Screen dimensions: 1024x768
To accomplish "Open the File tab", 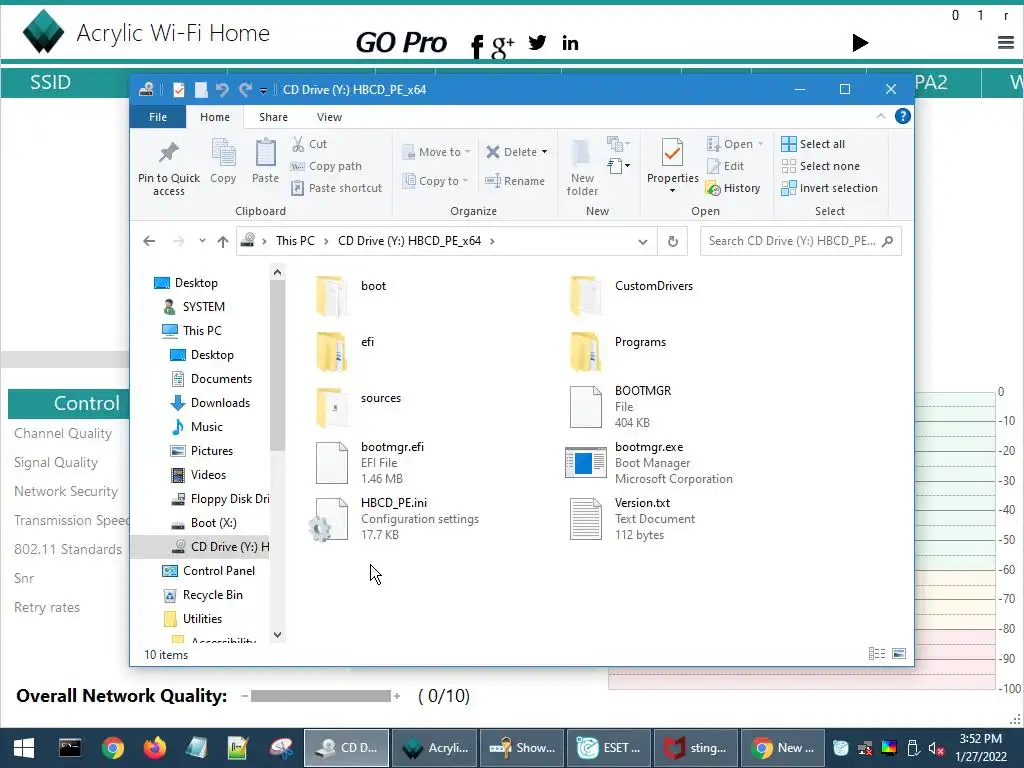I will click(x=158, y=117).
